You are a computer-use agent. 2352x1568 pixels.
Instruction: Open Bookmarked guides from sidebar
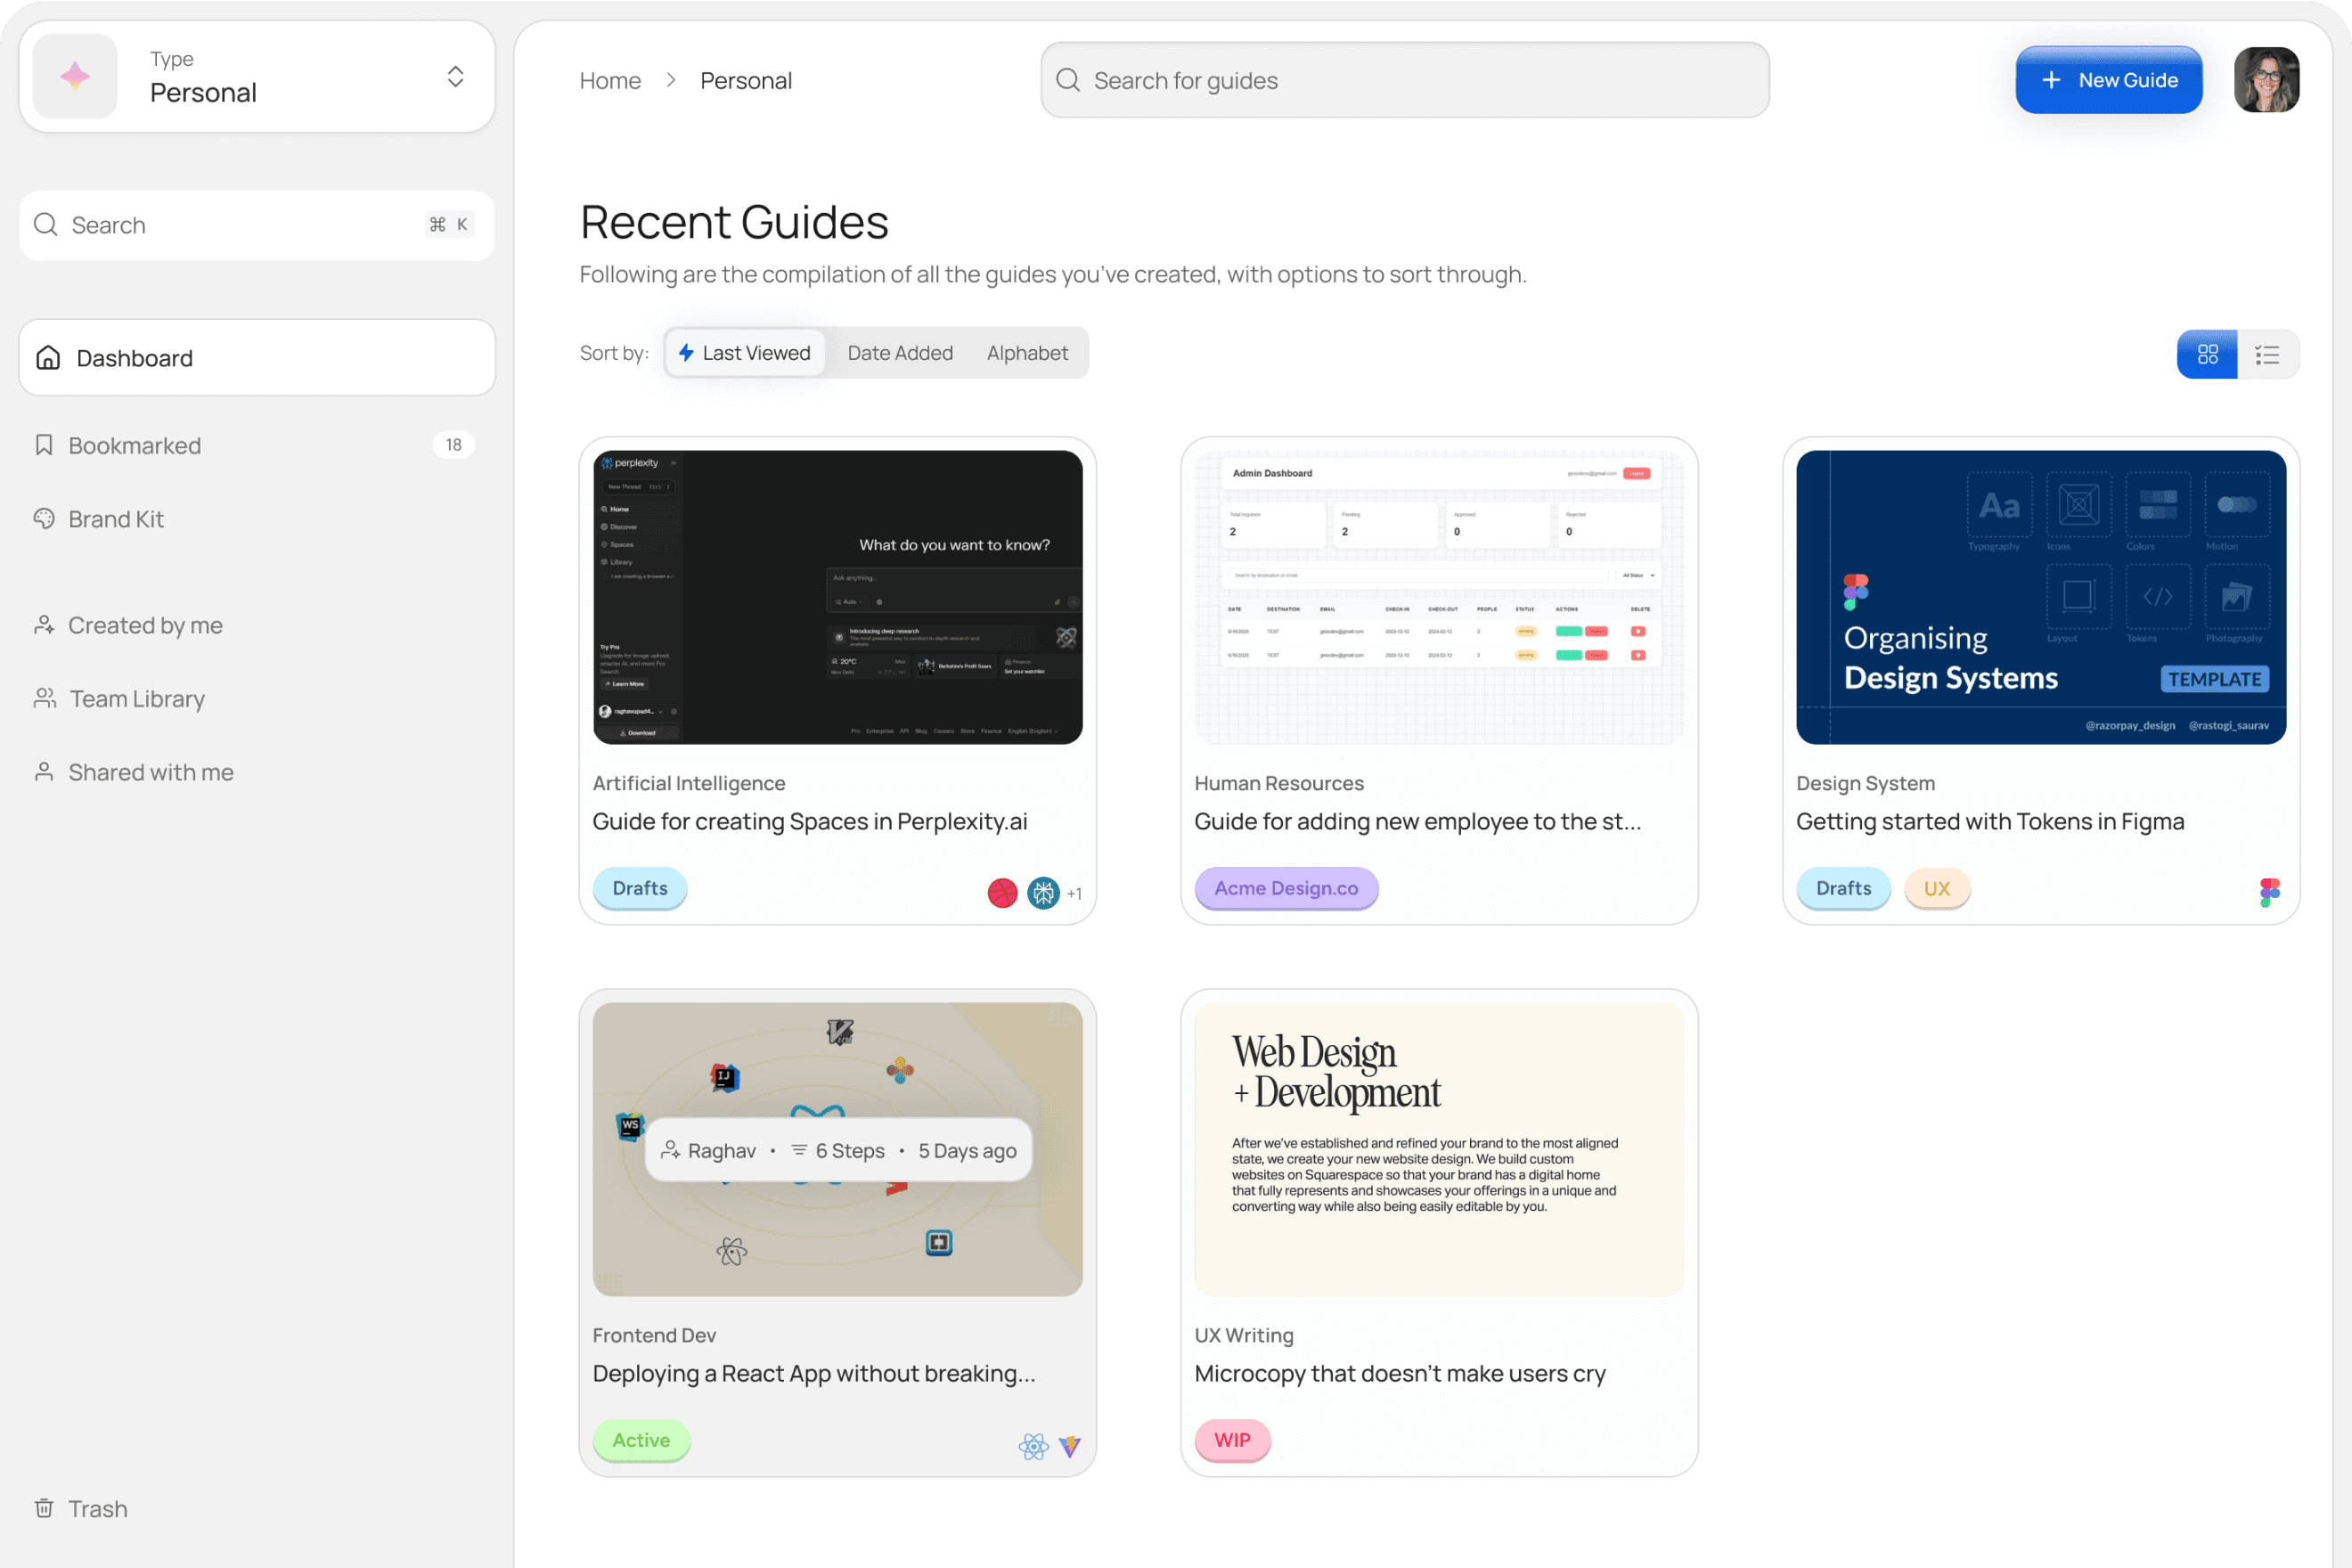point(135,445)
